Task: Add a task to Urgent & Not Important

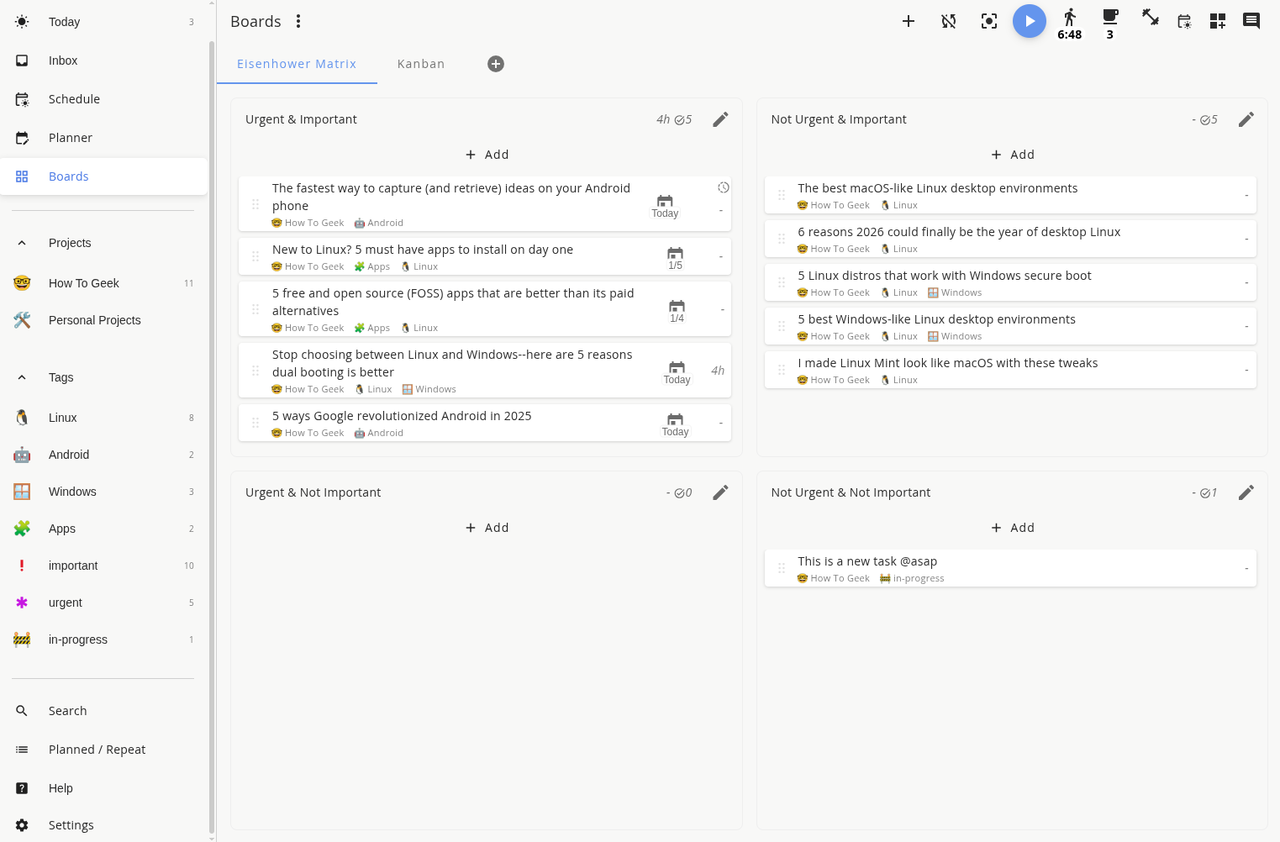Action: click(487, 527)
